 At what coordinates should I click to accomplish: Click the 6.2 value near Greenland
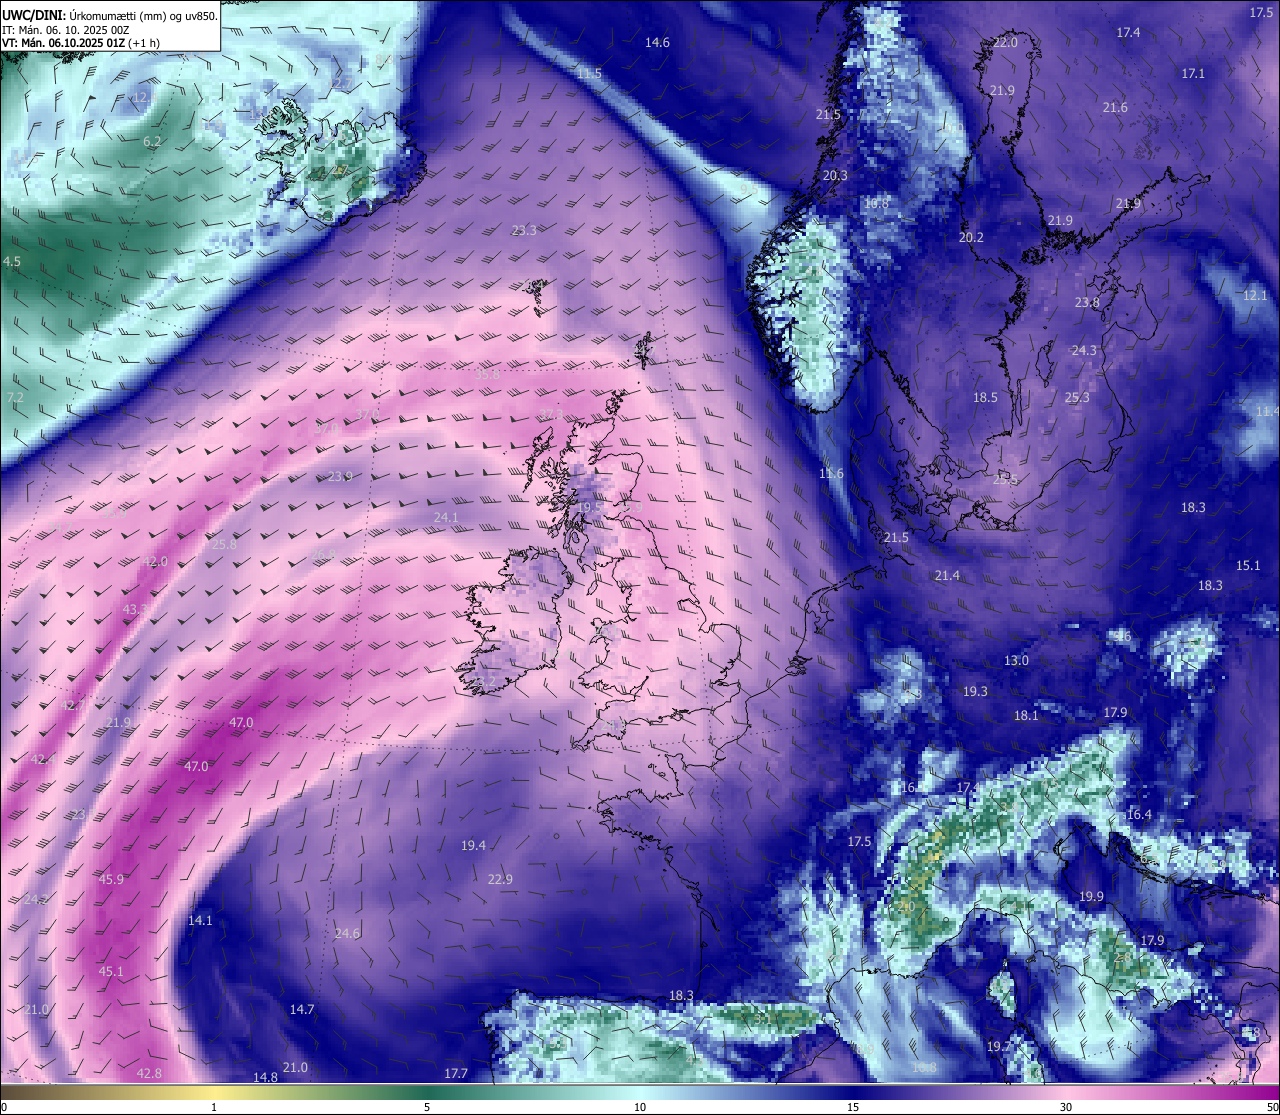pyautogui.click(x=152, y=142)
